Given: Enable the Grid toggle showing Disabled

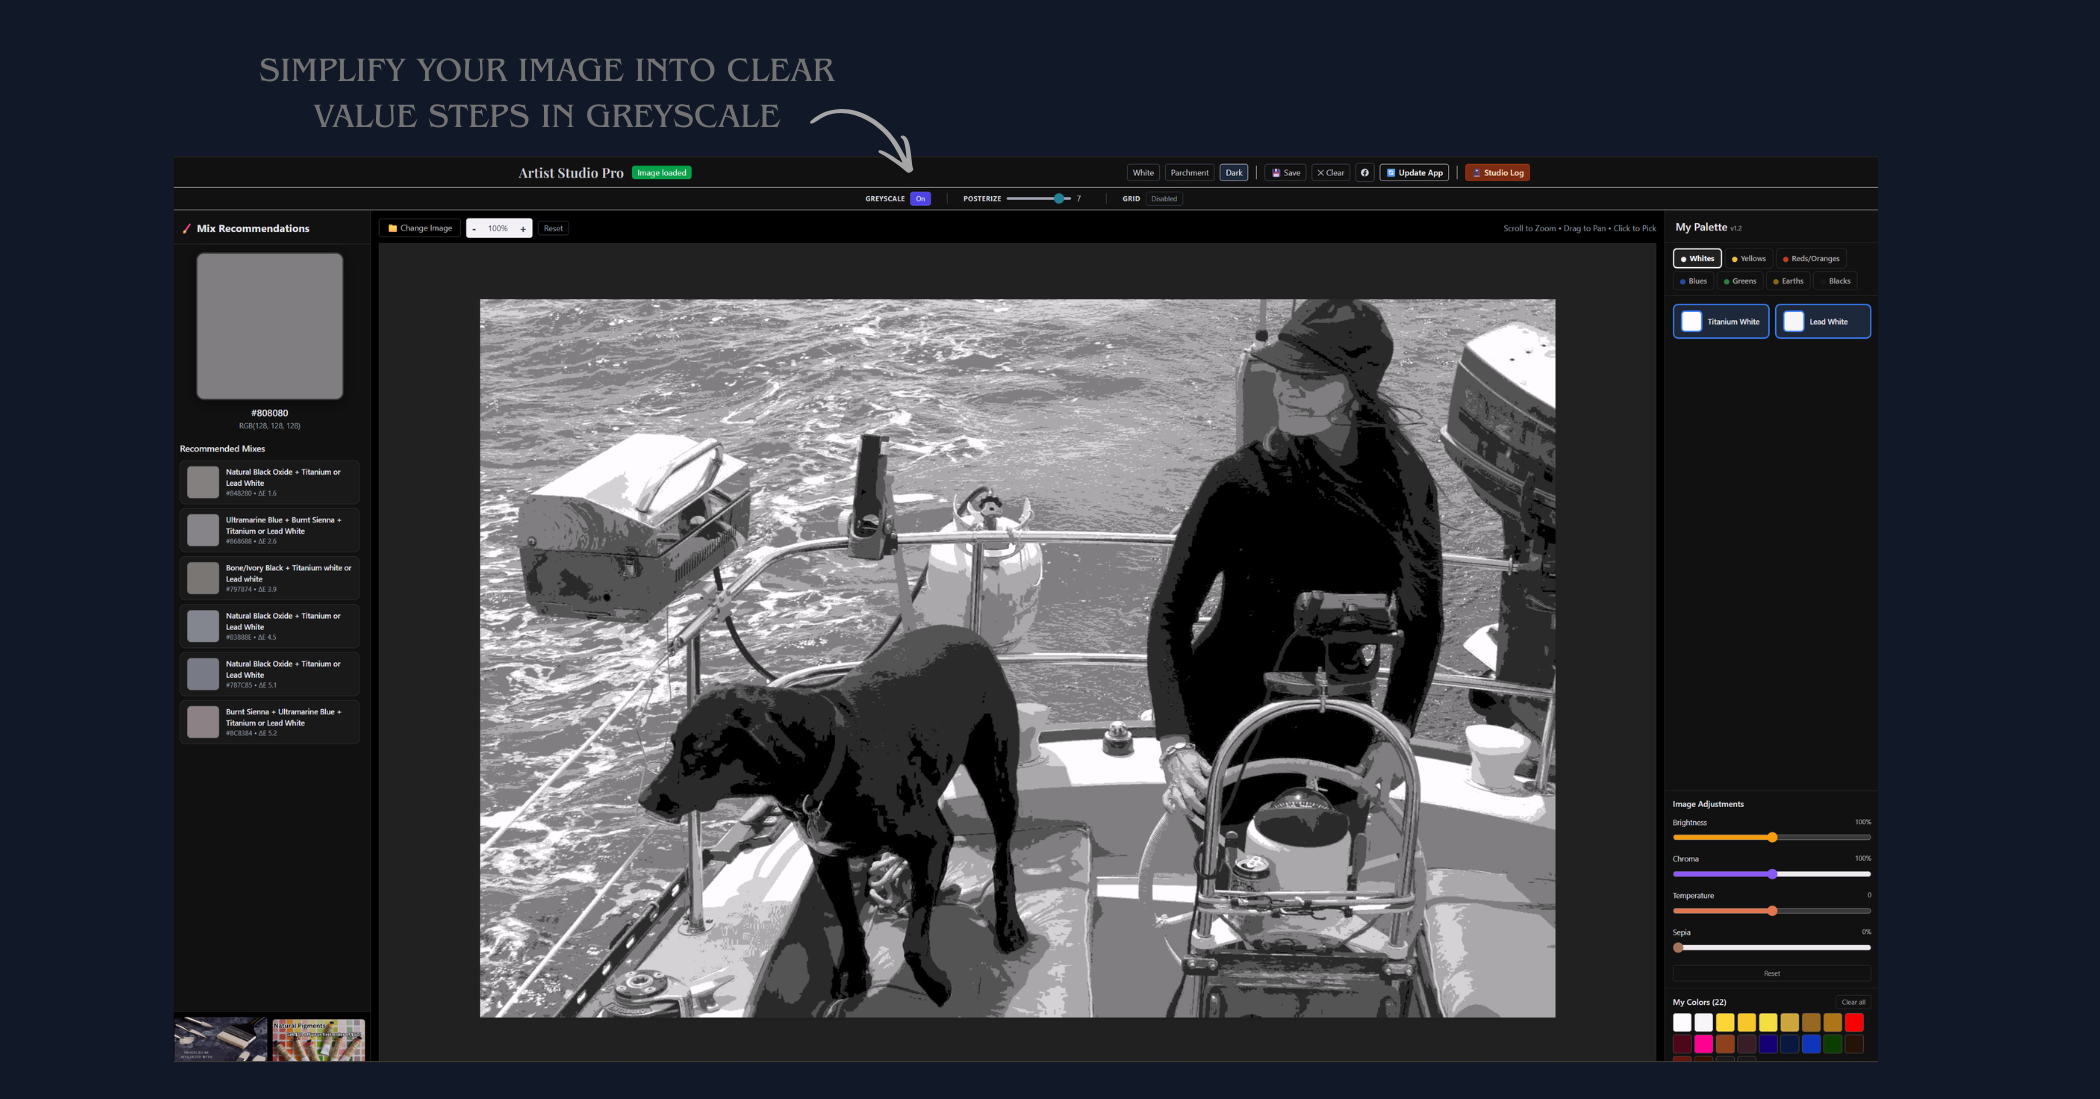Looking at the screenshot, I should pyautogui.click(x=1163, y=199).
